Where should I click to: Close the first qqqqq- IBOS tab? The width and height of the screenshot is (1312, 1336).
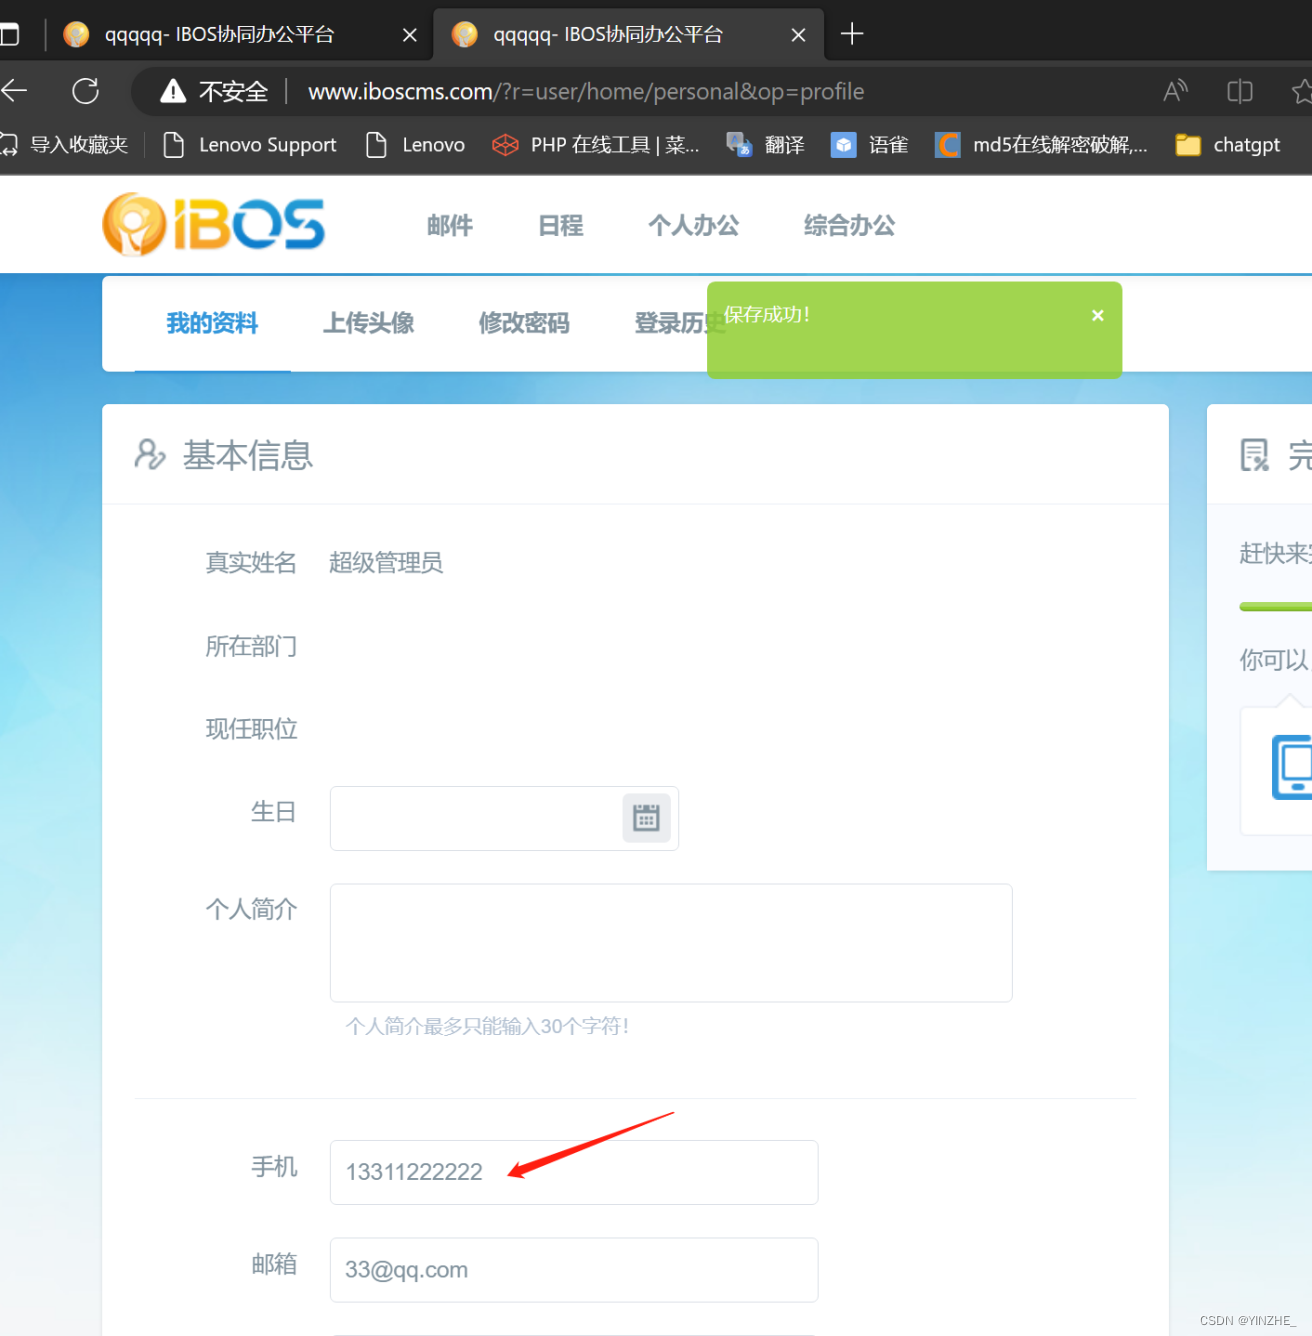[410, 35]
